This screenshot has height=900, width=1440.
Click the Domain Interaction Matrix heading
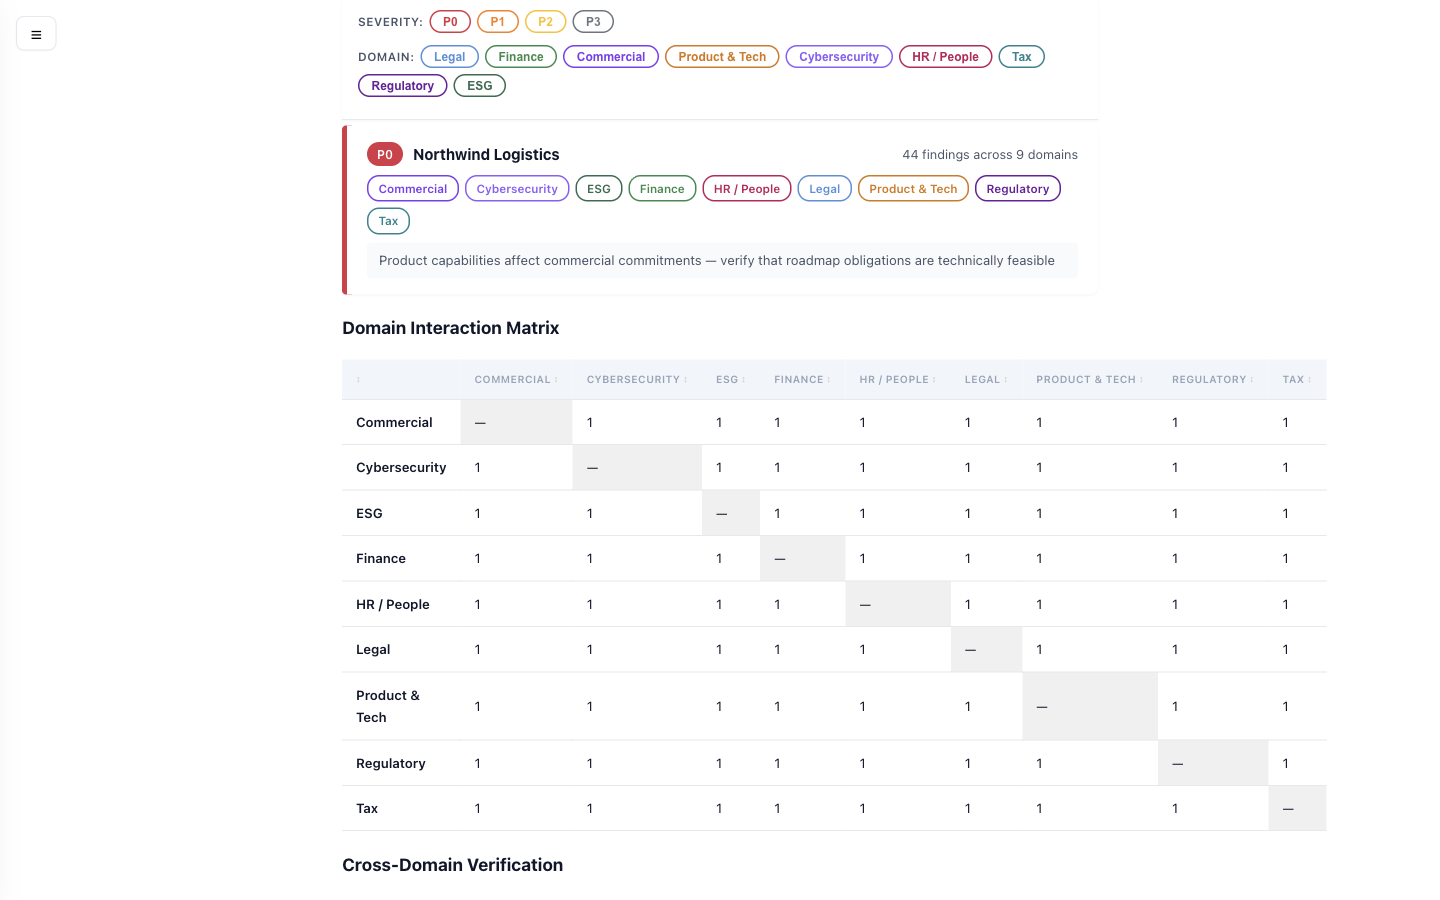pos(451,328)
